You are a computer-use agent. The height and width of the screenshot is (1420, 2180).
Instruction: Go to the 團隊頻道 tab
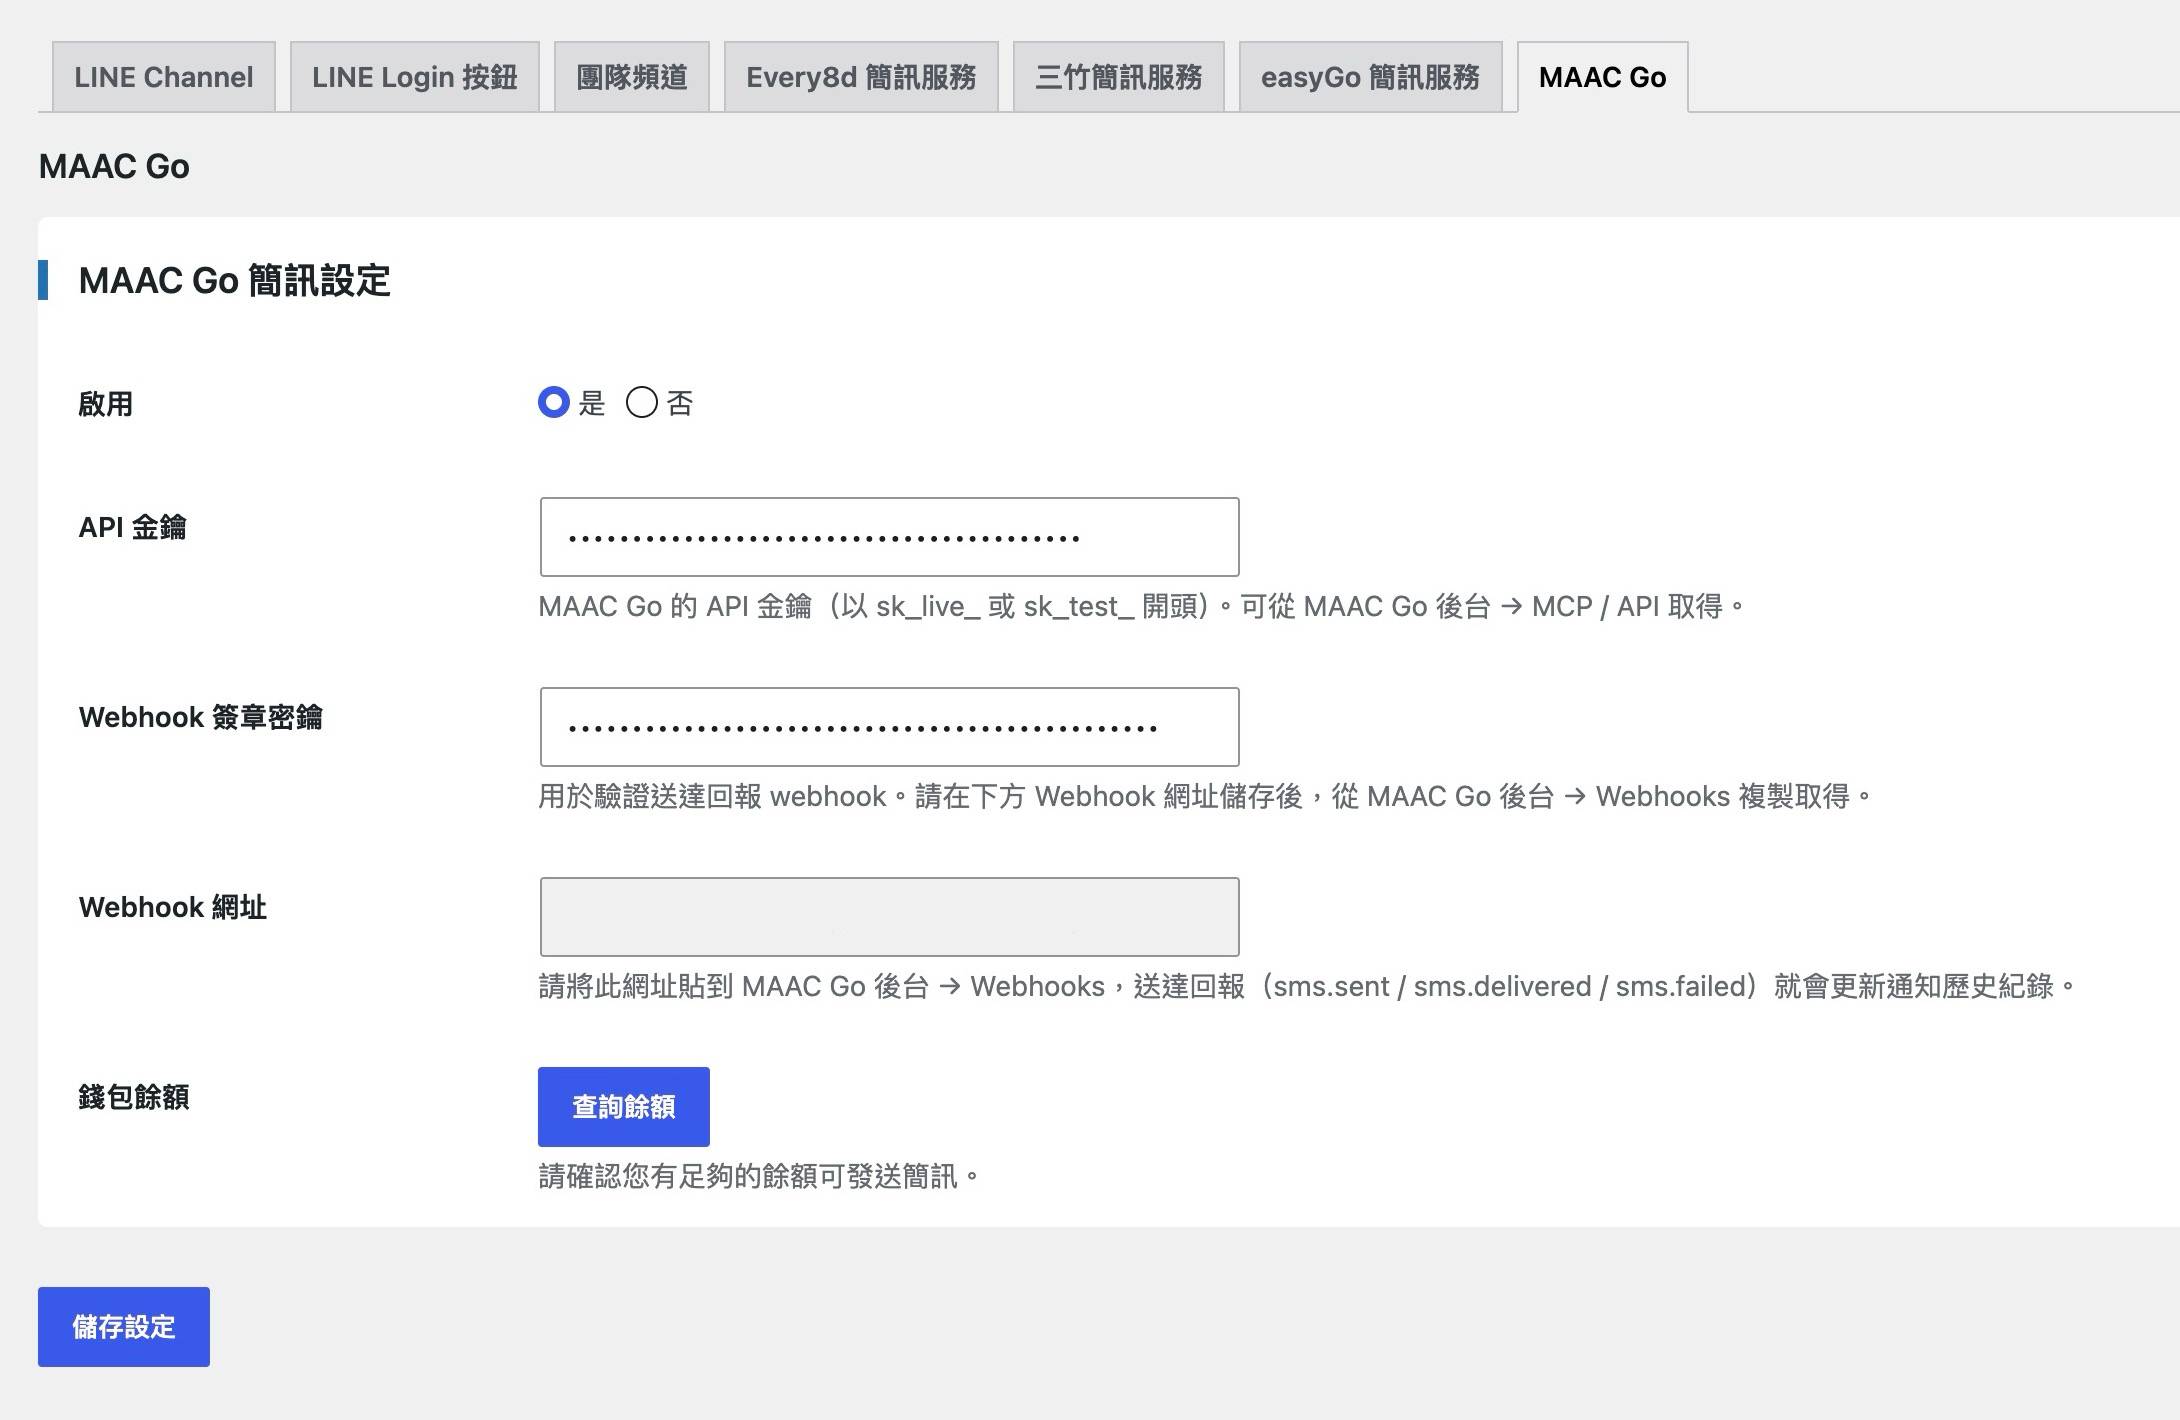(632, 77)
